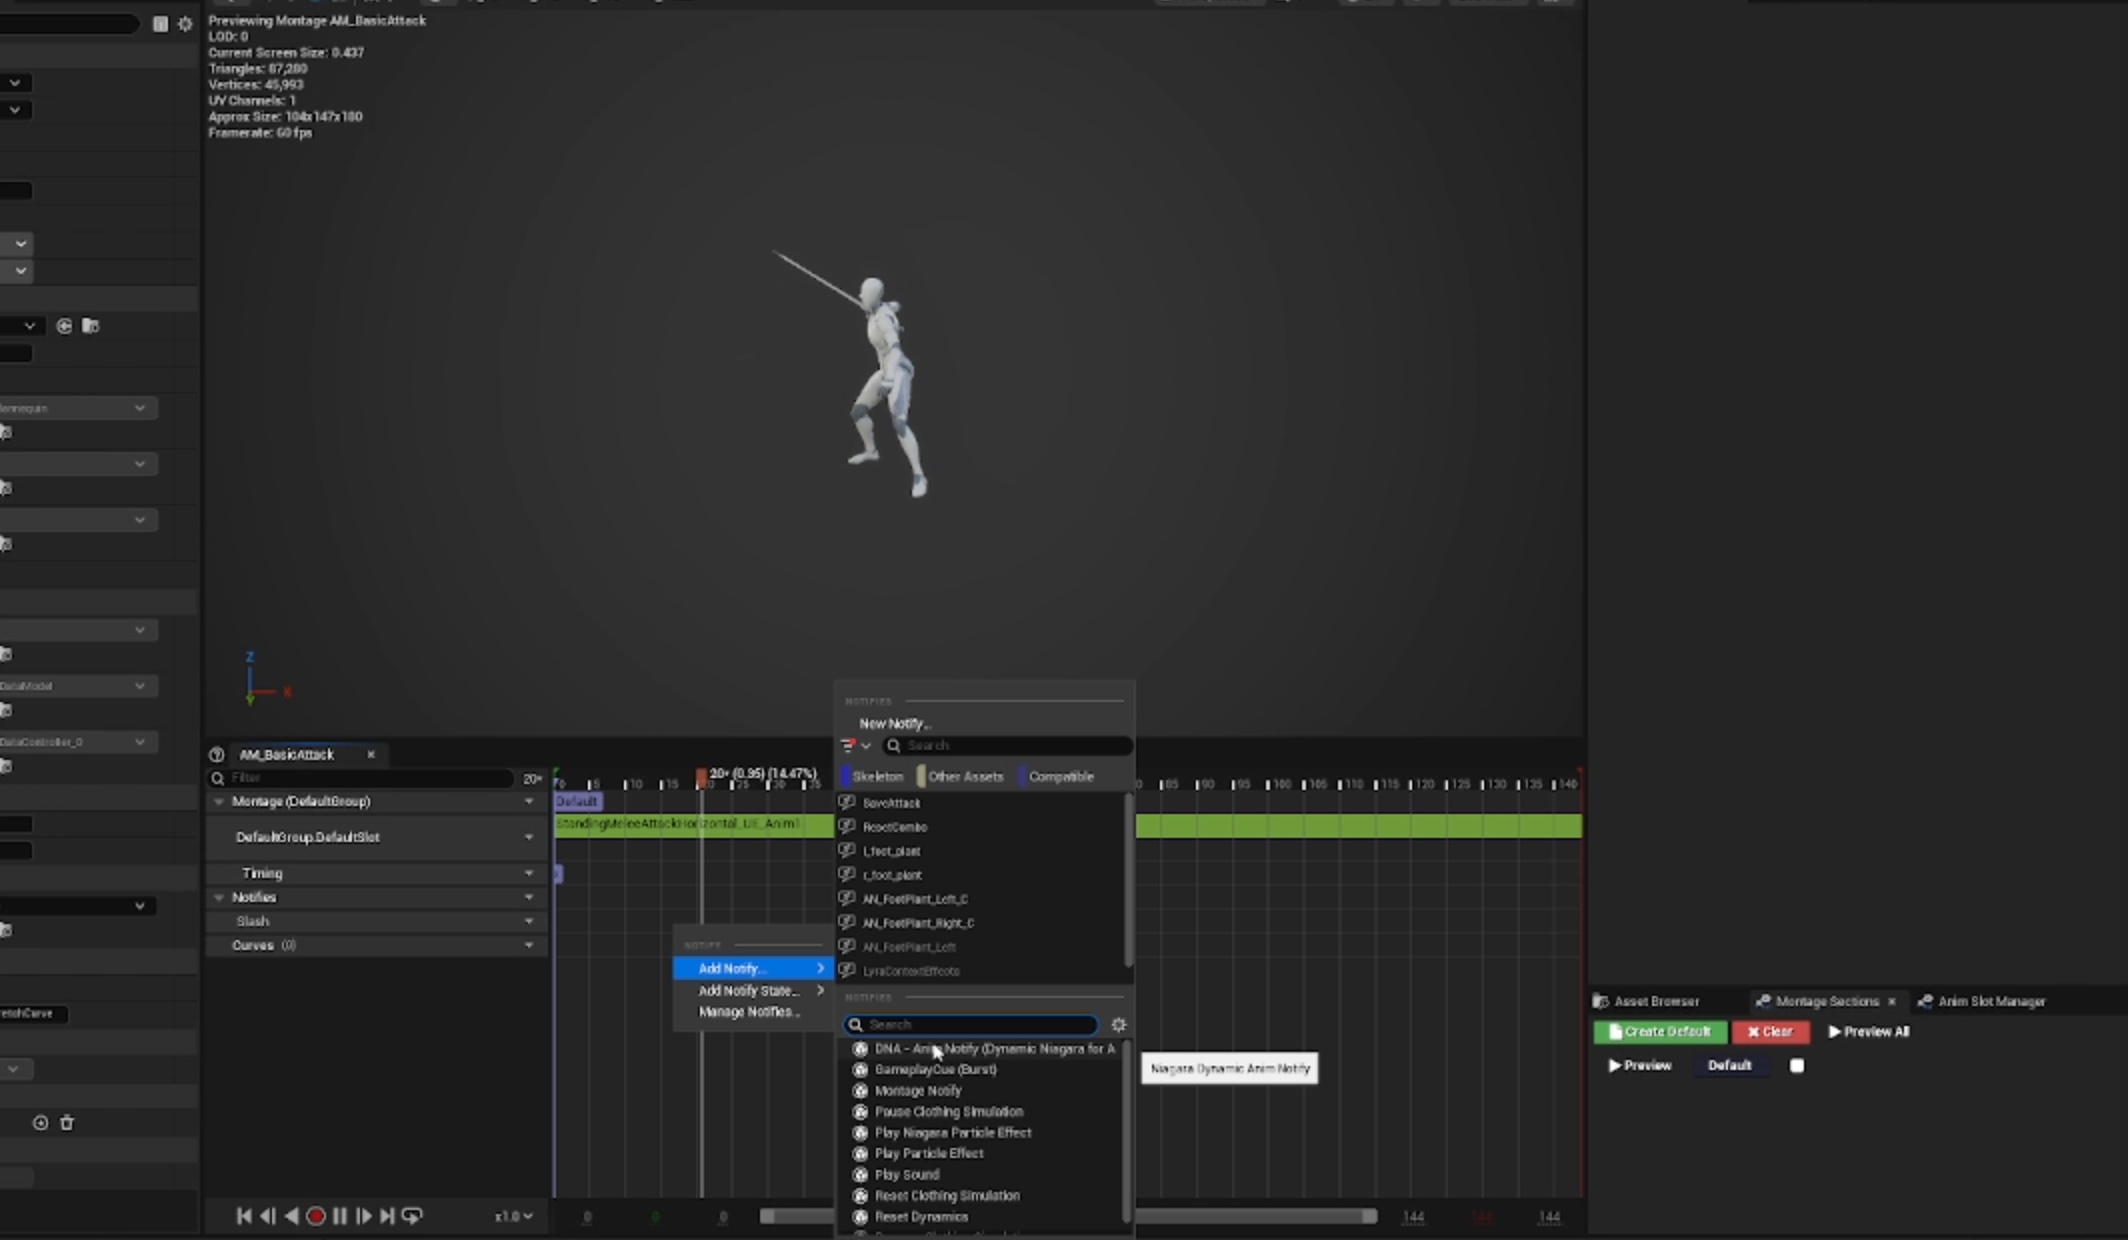
Task: Click Play Sound notify icon
Action: 859,1175
